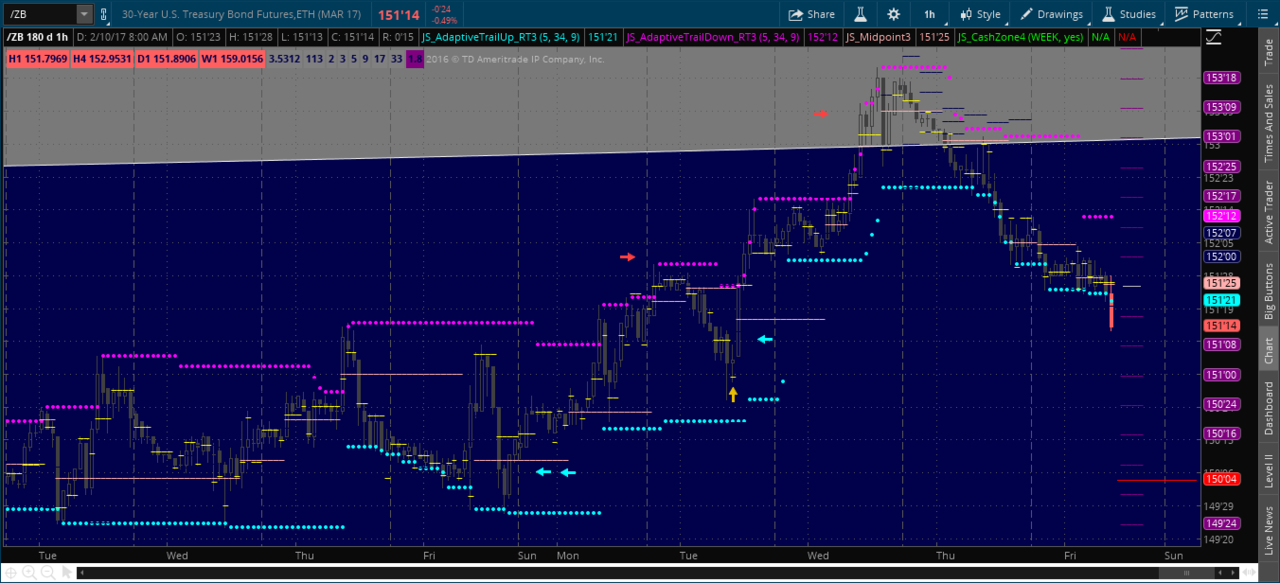Viewport: 1280px width, 583px height.
Task: Click the purple 1.8 value box
Action: point(415,59)
